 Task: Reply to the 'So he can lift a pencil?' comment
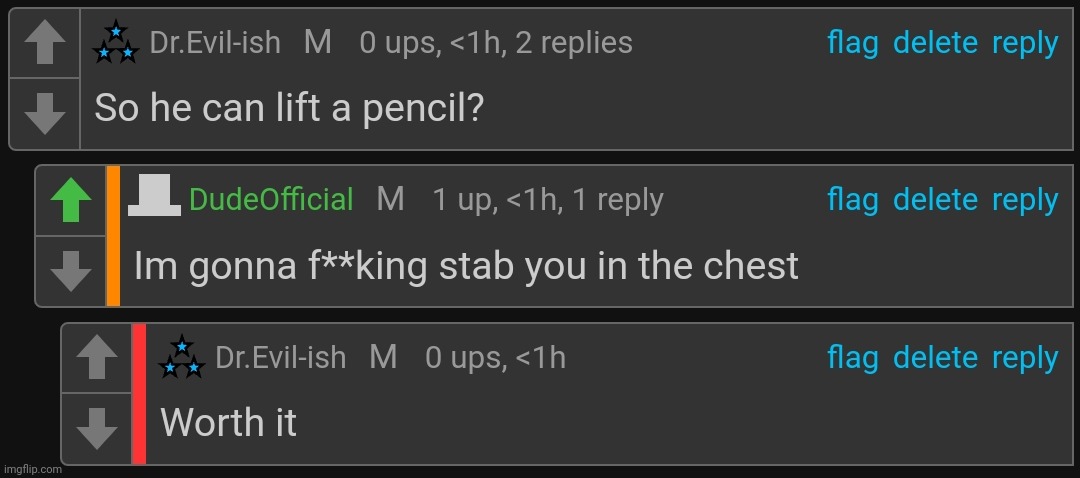(x=1025, y=45)
